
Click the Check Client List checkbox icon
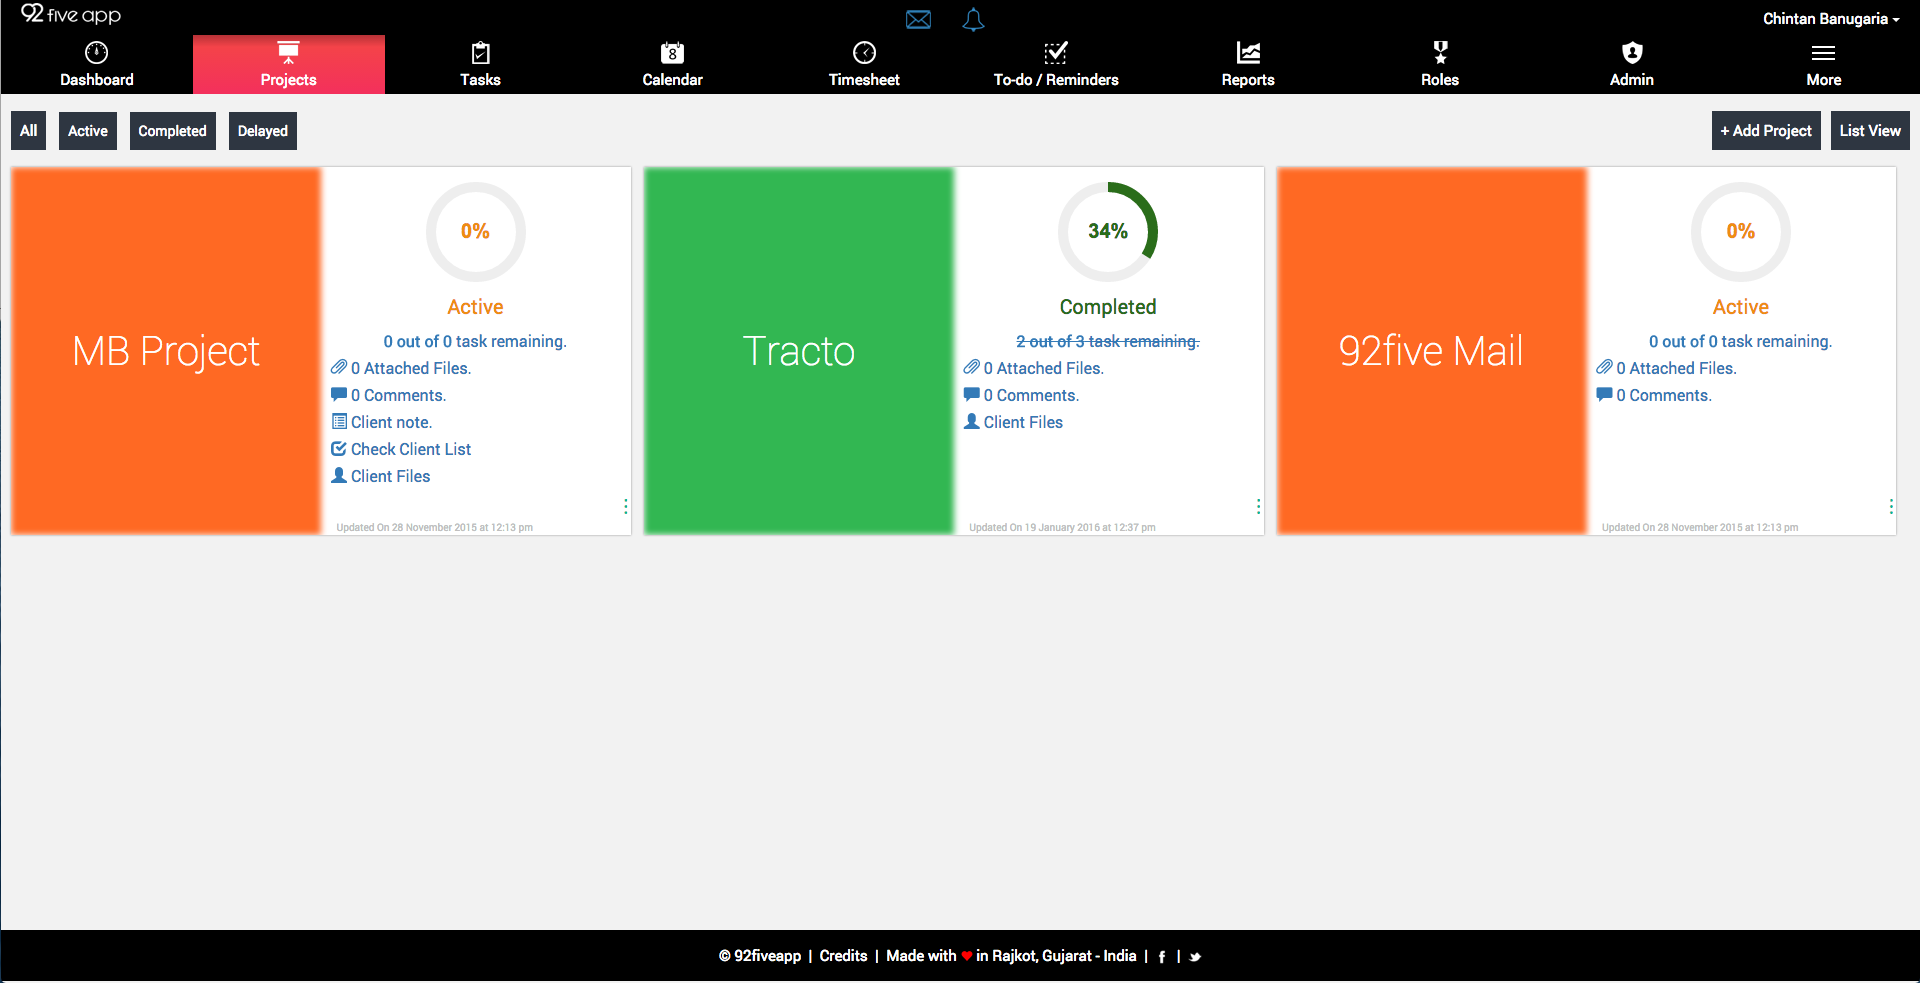339,448
